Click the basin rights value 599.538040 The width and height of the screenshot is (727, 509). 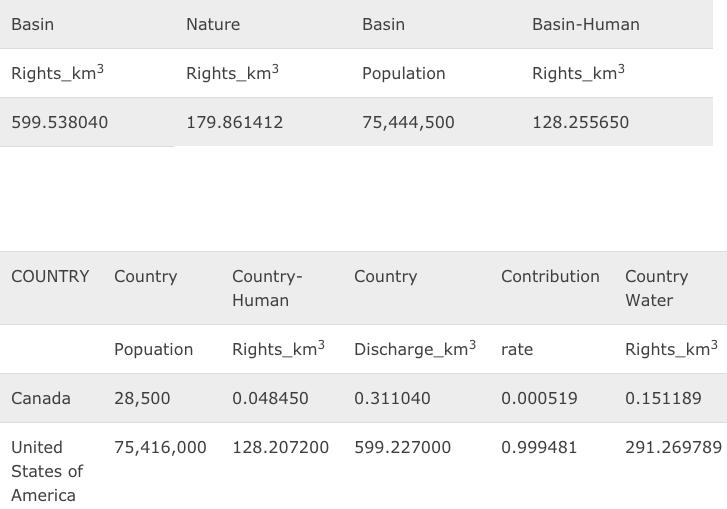pos(59,122)
